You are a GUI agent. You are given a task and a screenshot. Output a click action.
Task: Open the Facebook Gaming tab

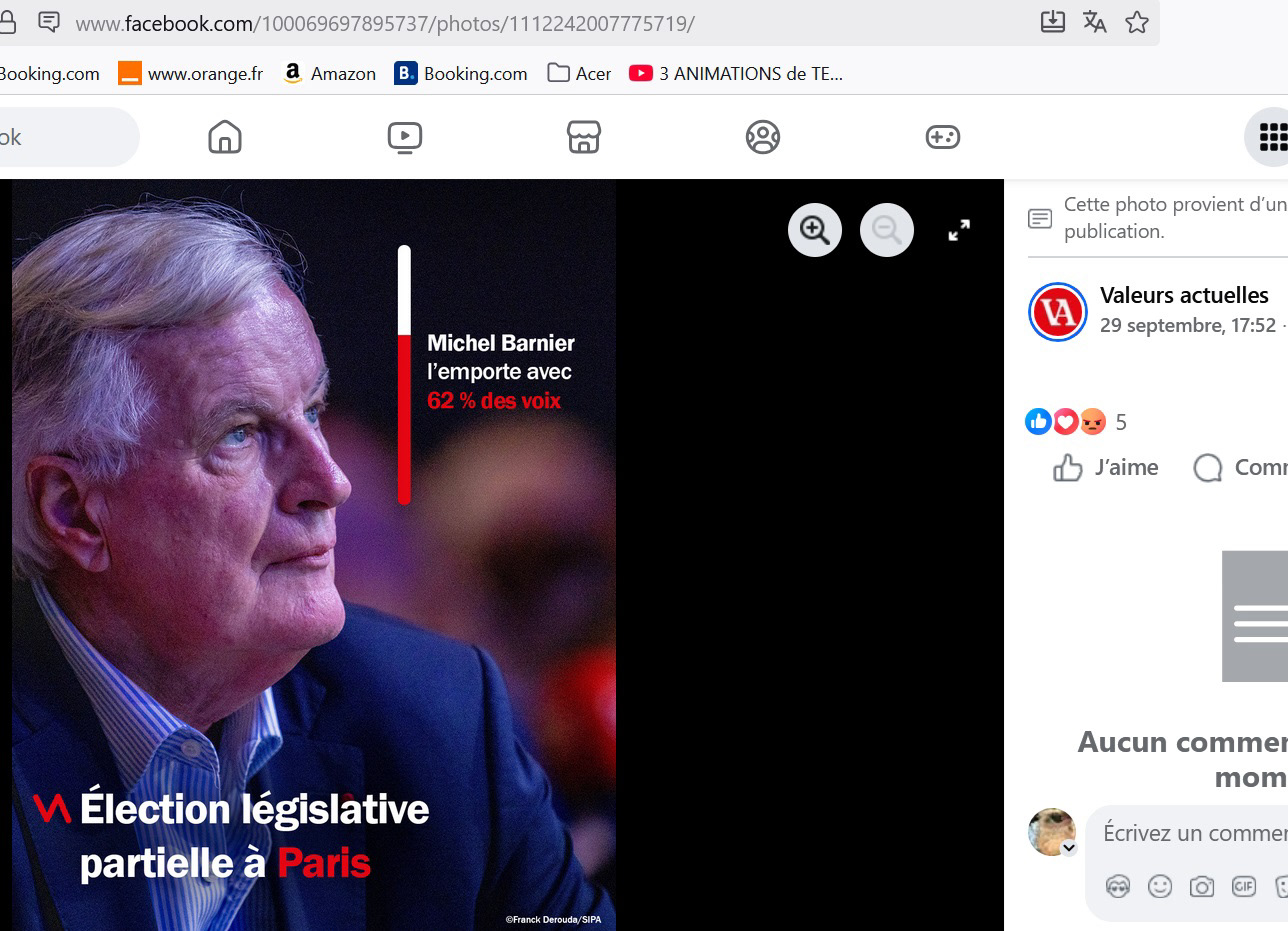pyautogui.click(x=943, y=137)
